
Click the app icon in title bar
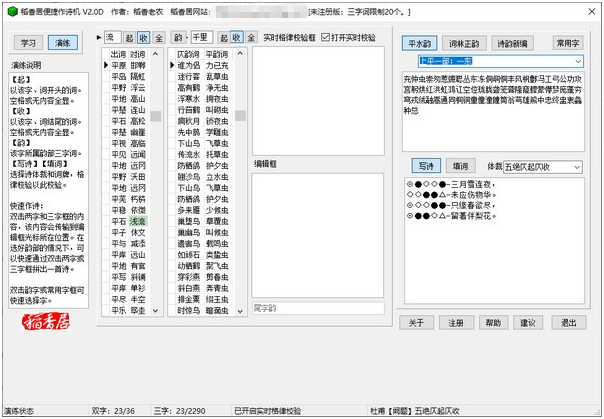point(9,9)
